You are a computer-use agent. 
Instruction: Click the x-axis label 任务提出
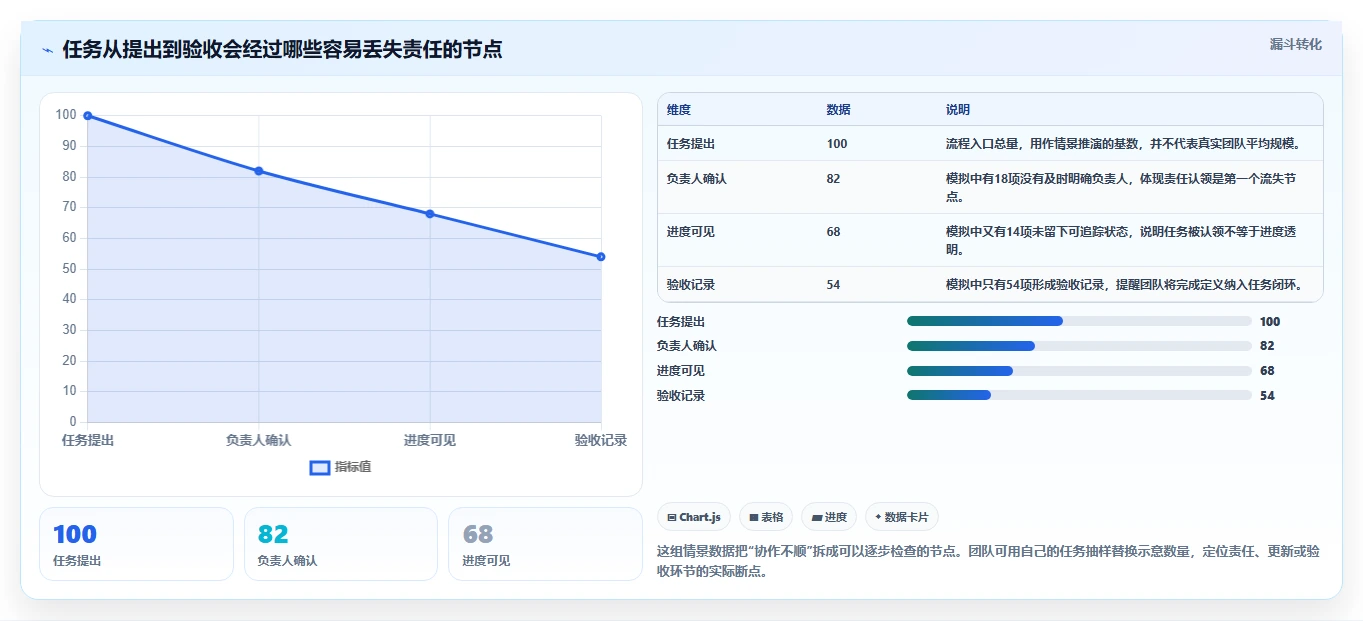click(x=88, y=440)
